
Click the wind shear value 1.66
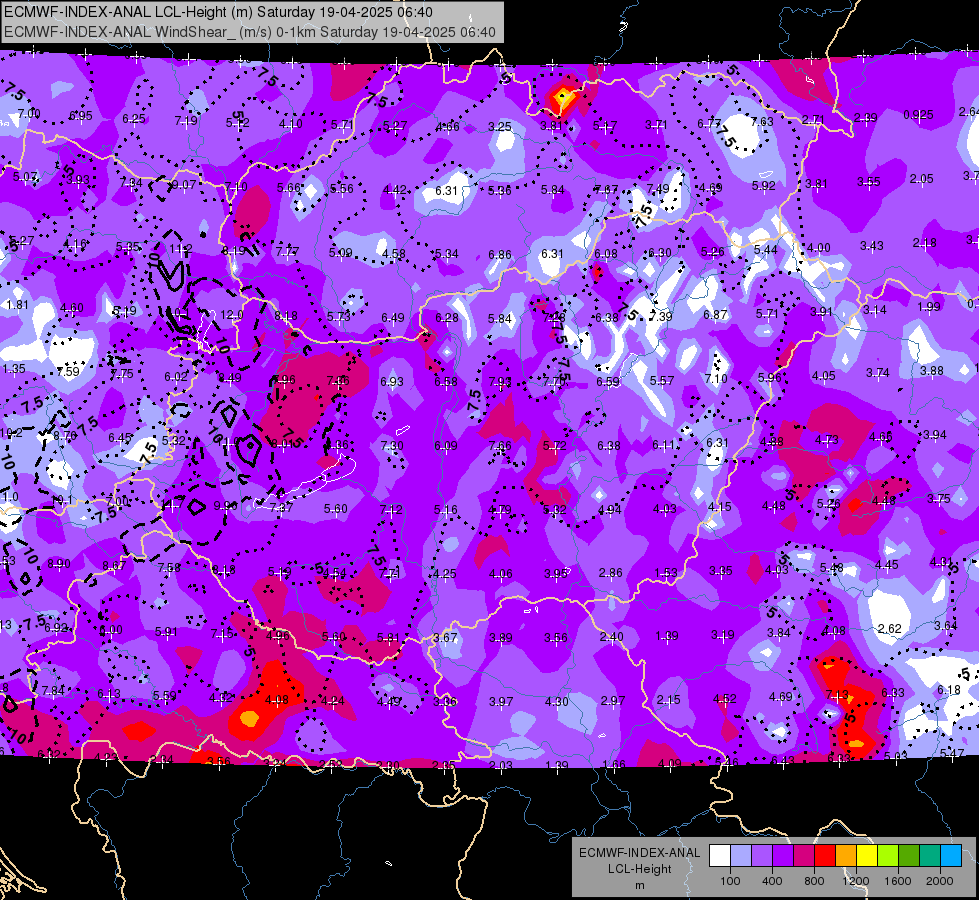pyautogui.click(x=614, y=764)
